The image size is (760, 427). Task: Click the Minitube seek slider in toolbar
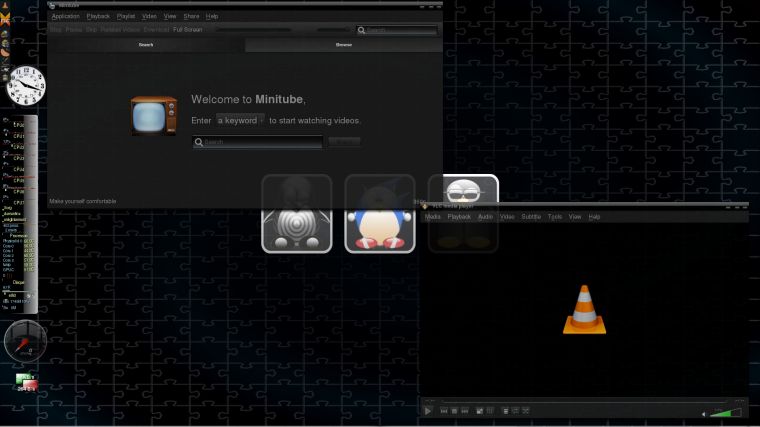coord(253,30)
